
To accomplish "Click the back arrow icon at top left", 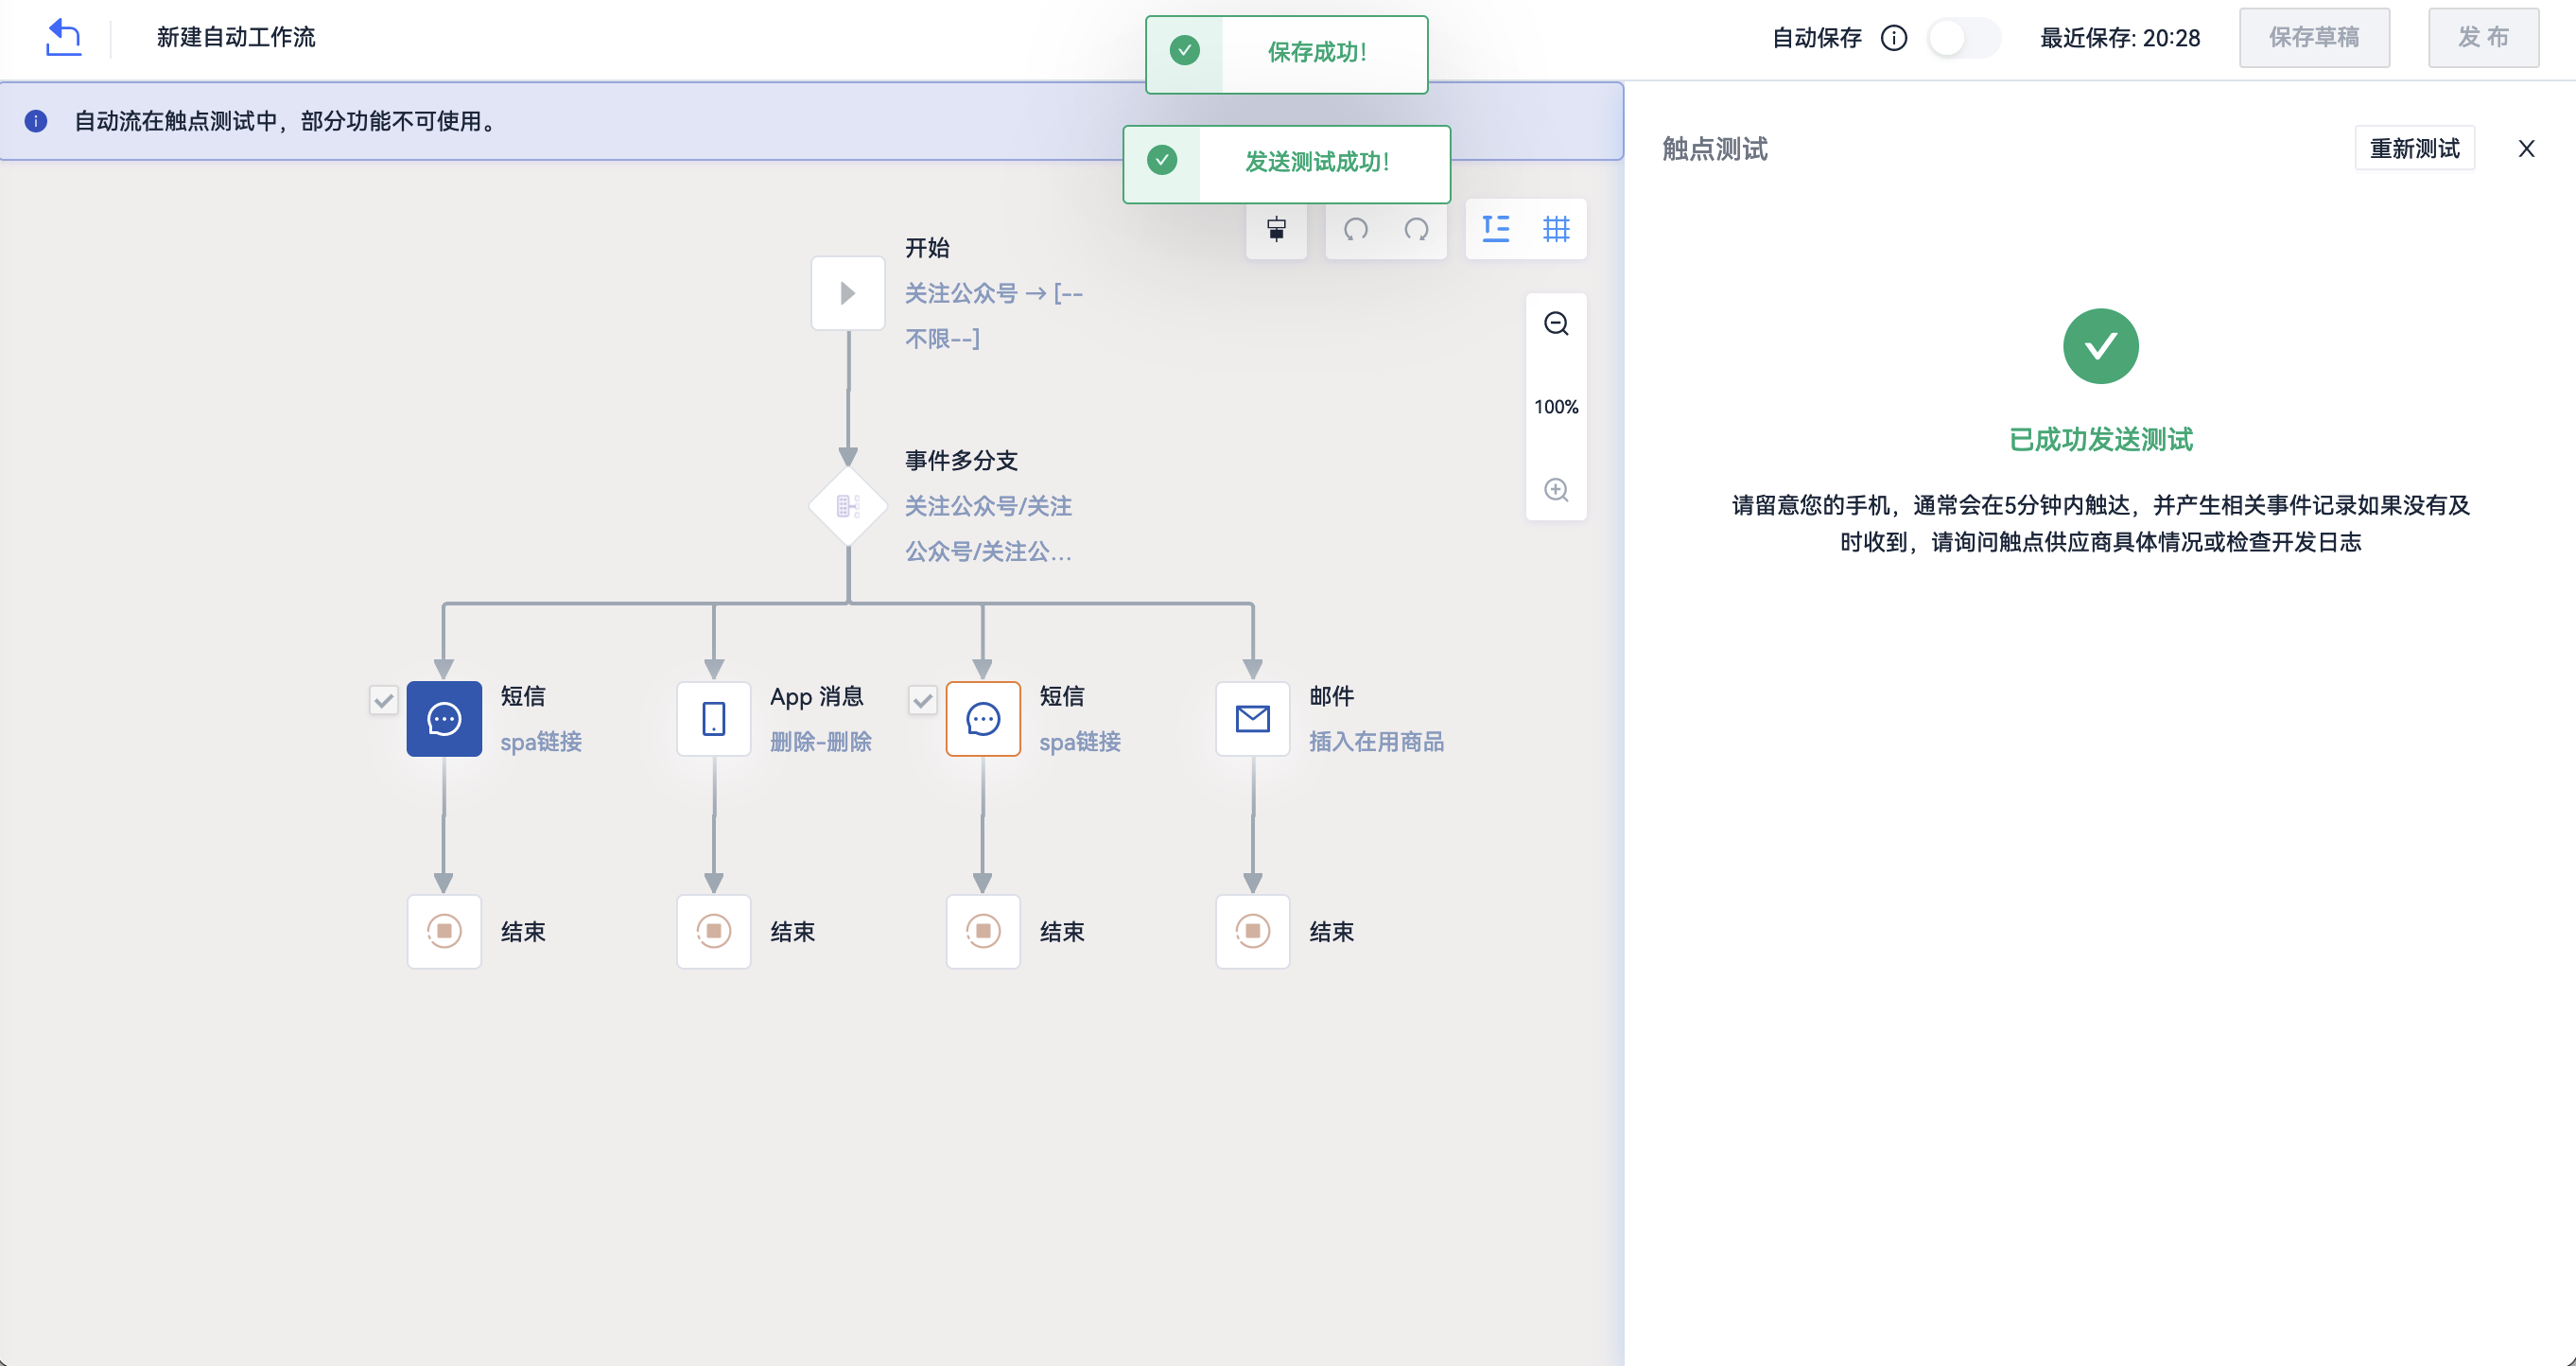I will click(x=64, y=37).
